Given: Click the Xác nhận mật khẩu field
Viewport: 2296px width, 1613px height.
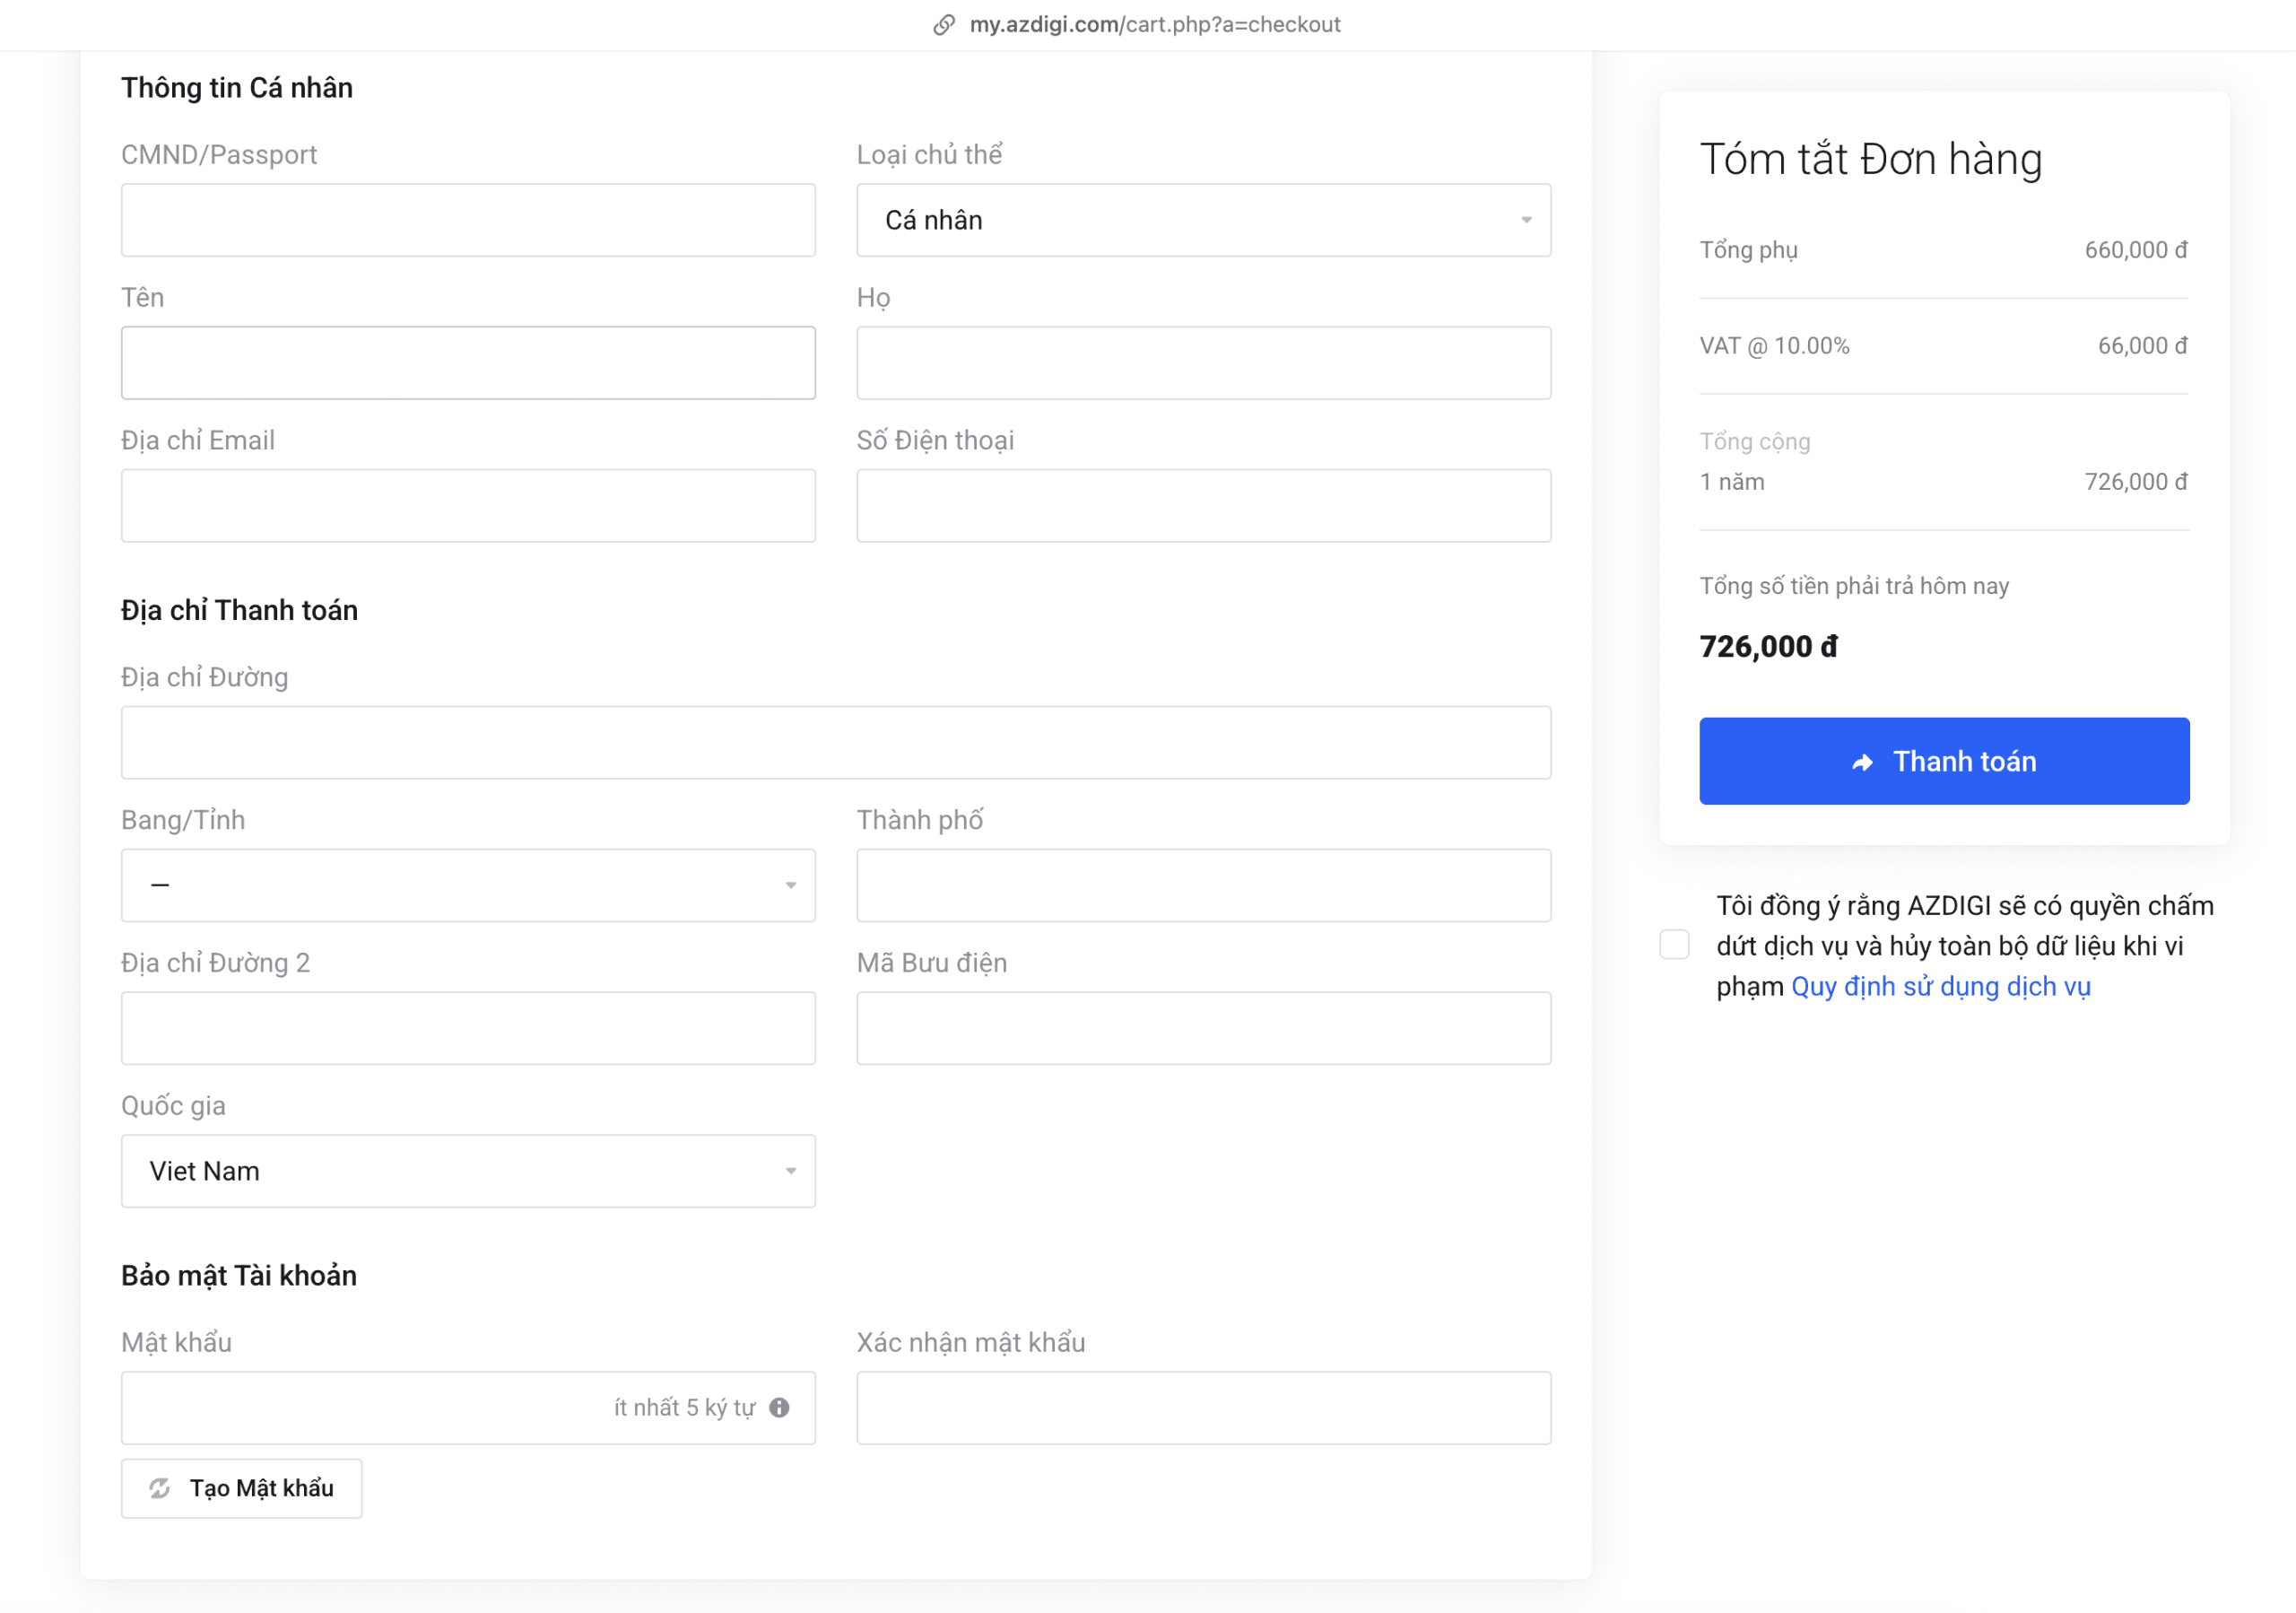Looking at the screenshot, I should tap(1203, 1407).
